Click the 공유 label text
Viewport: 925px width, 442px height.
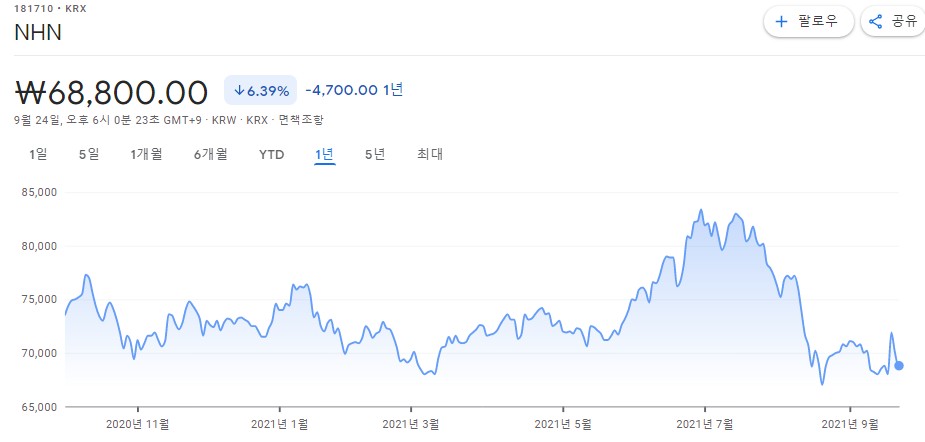coord(904,22)
